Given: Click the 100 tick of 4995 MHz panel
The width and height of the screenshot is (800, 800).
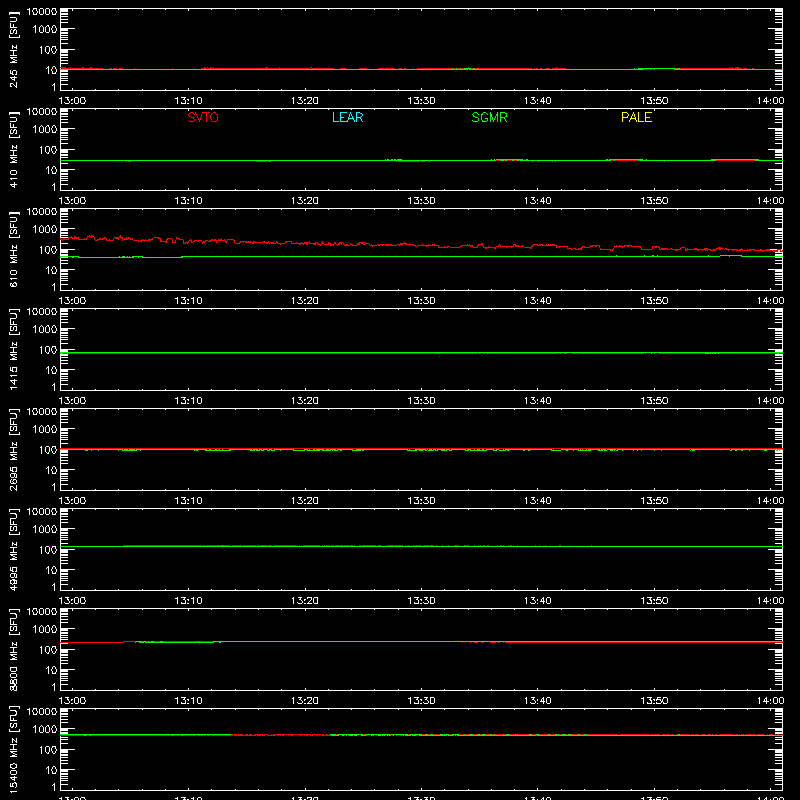Looking at the screenshot, I should pyautogui.click(x=48, y=550).
